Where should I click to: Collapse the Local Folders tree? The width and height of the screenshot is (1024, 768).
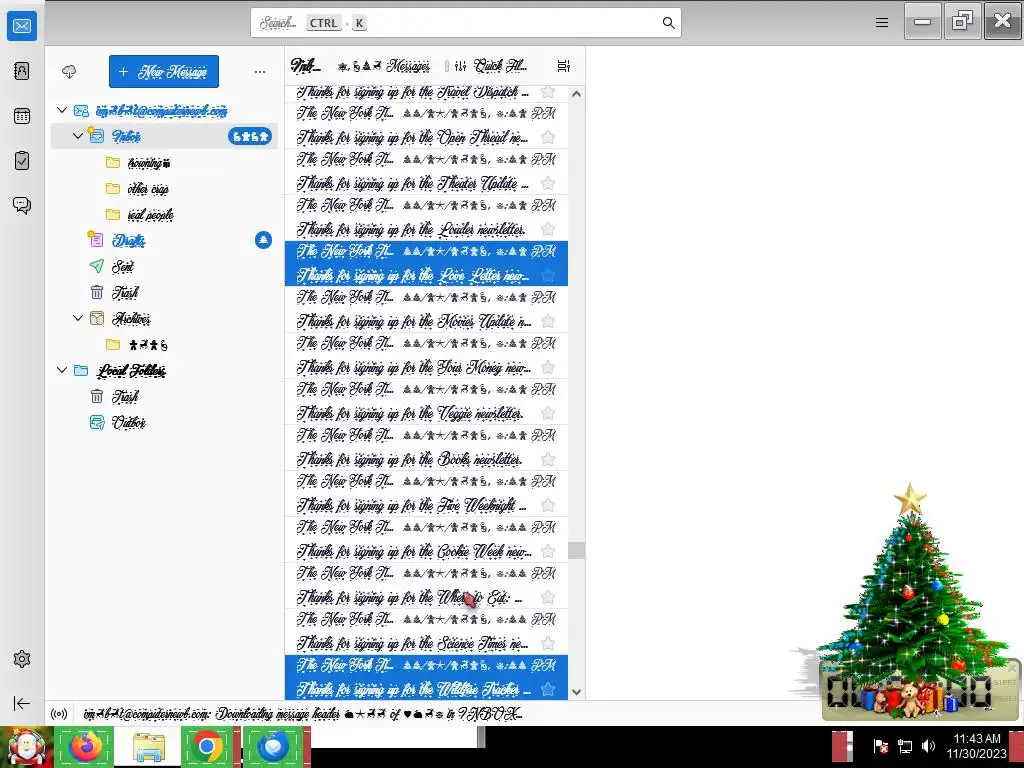(62, 370)
